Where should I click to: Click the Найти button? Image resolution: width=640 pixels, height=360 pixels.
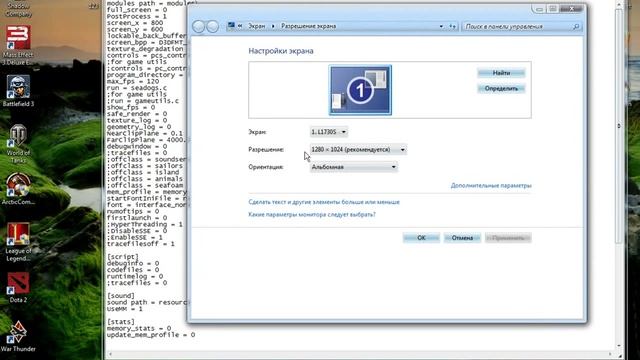pyautogui.click(x=501, y=73)
